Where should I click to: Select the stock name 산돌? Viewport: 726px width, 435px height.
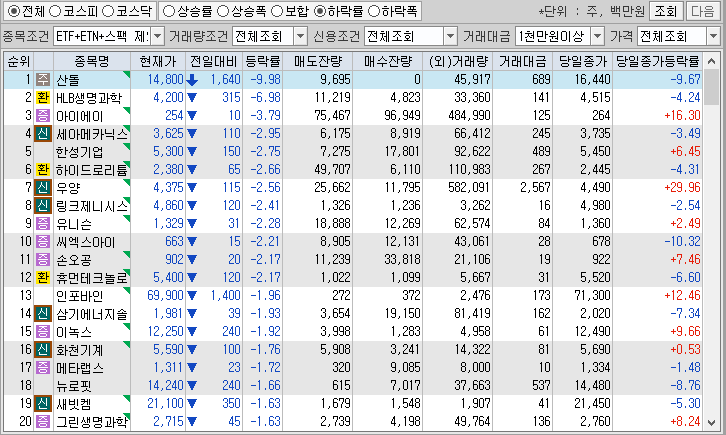(x=68, y=80)
